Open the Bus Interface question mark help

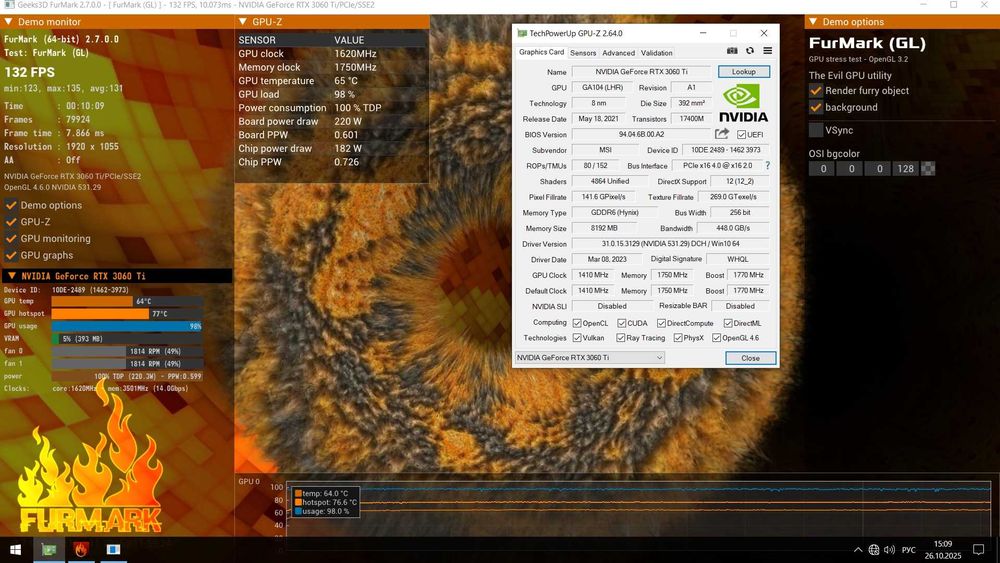point(768,165)
